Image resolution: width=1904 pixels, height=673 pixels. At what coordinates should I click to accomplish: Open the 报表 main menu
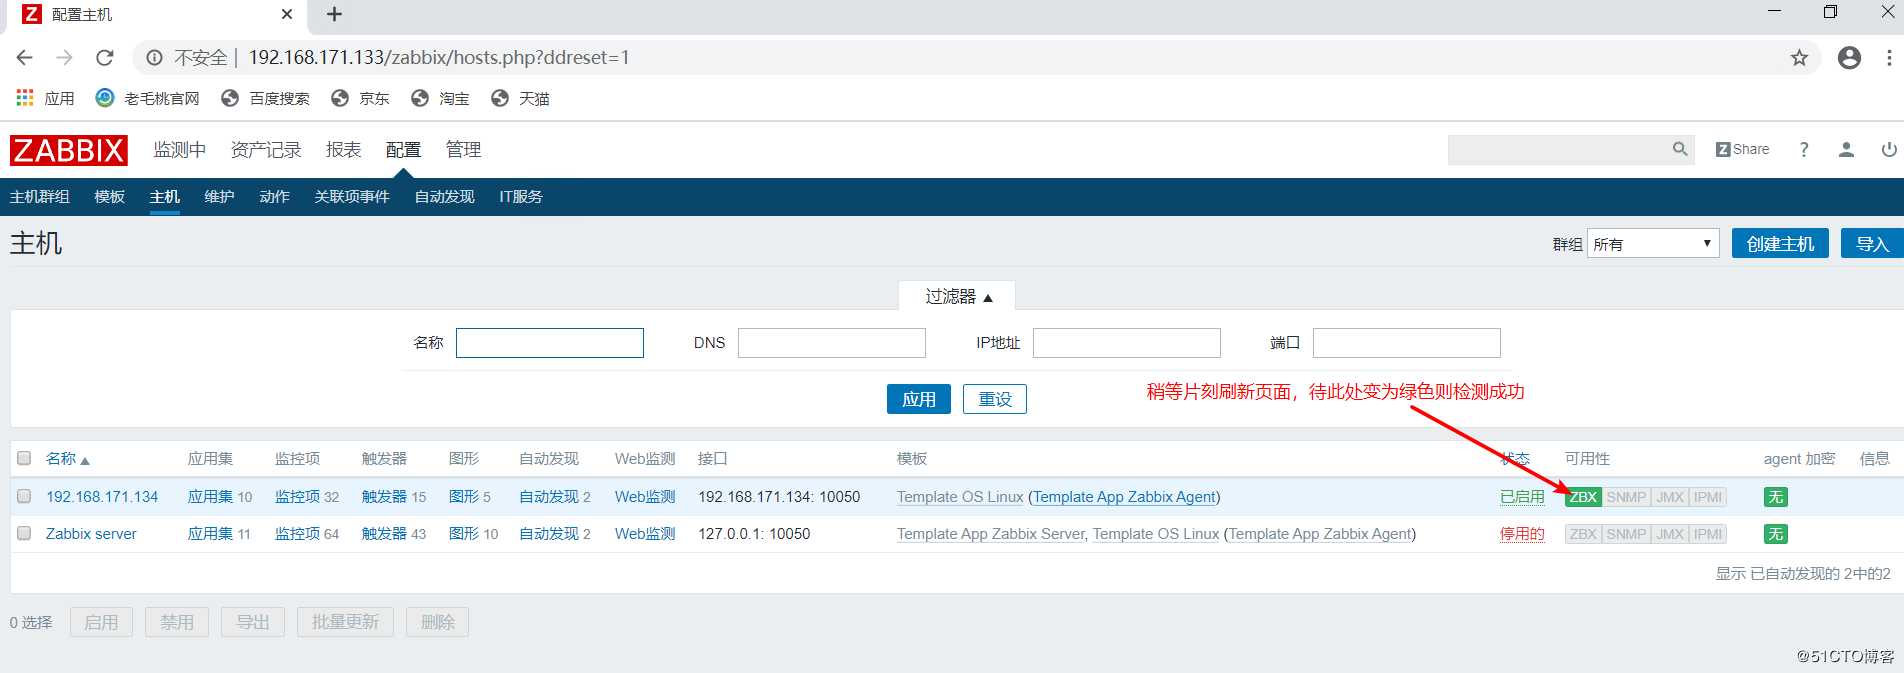[343, 149]
